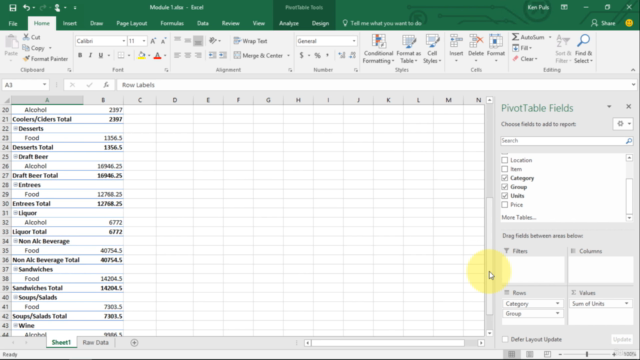The height and width of the screenshot is (360, 640).
Task: Collapse the Draft Beer group
Action: pos(16,157)
